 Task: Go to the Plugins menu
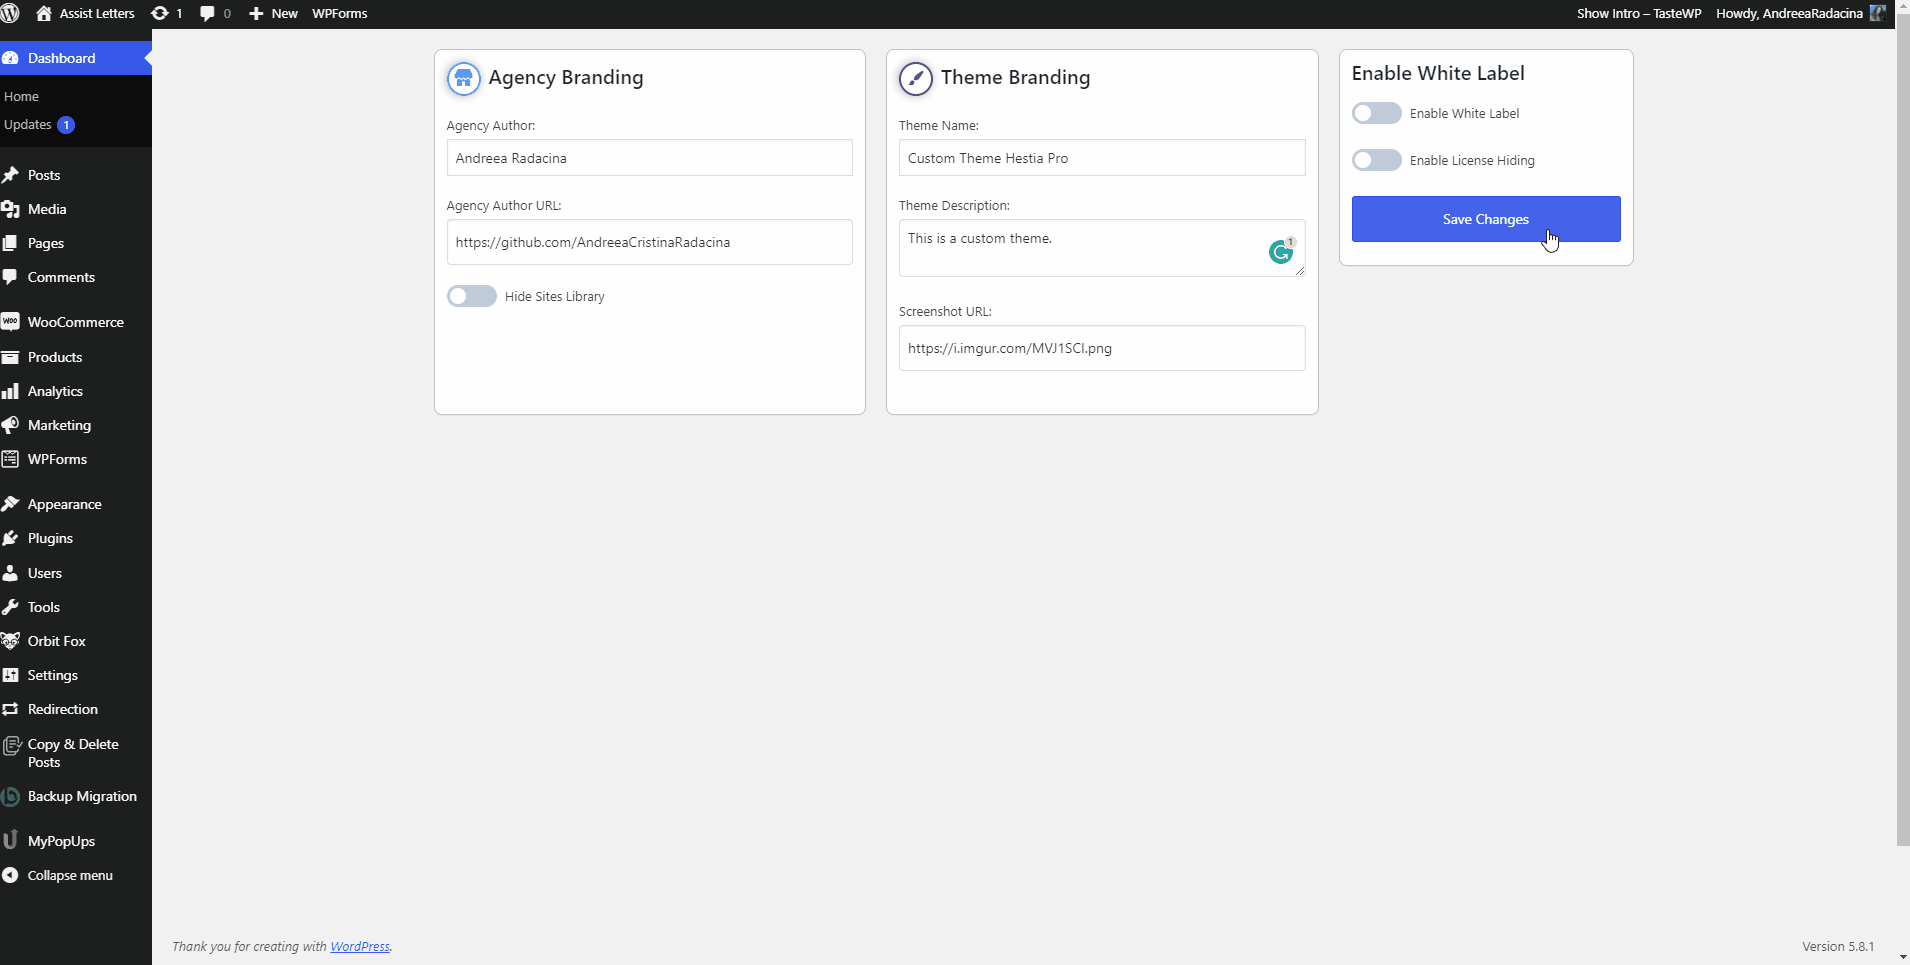pyautogui.click(x=50, y=538)
